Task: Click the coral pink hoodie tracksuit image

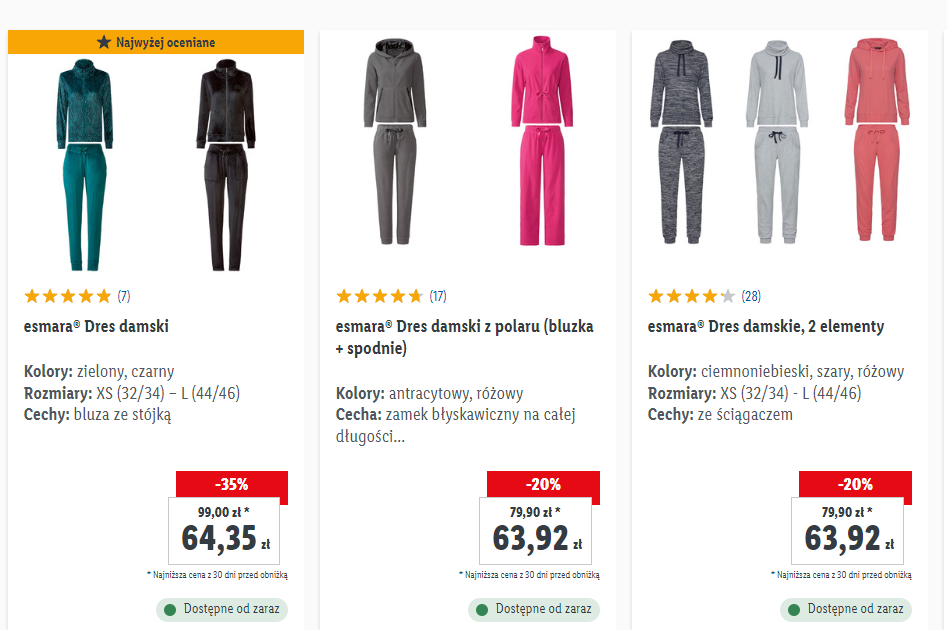Action: 876,140
